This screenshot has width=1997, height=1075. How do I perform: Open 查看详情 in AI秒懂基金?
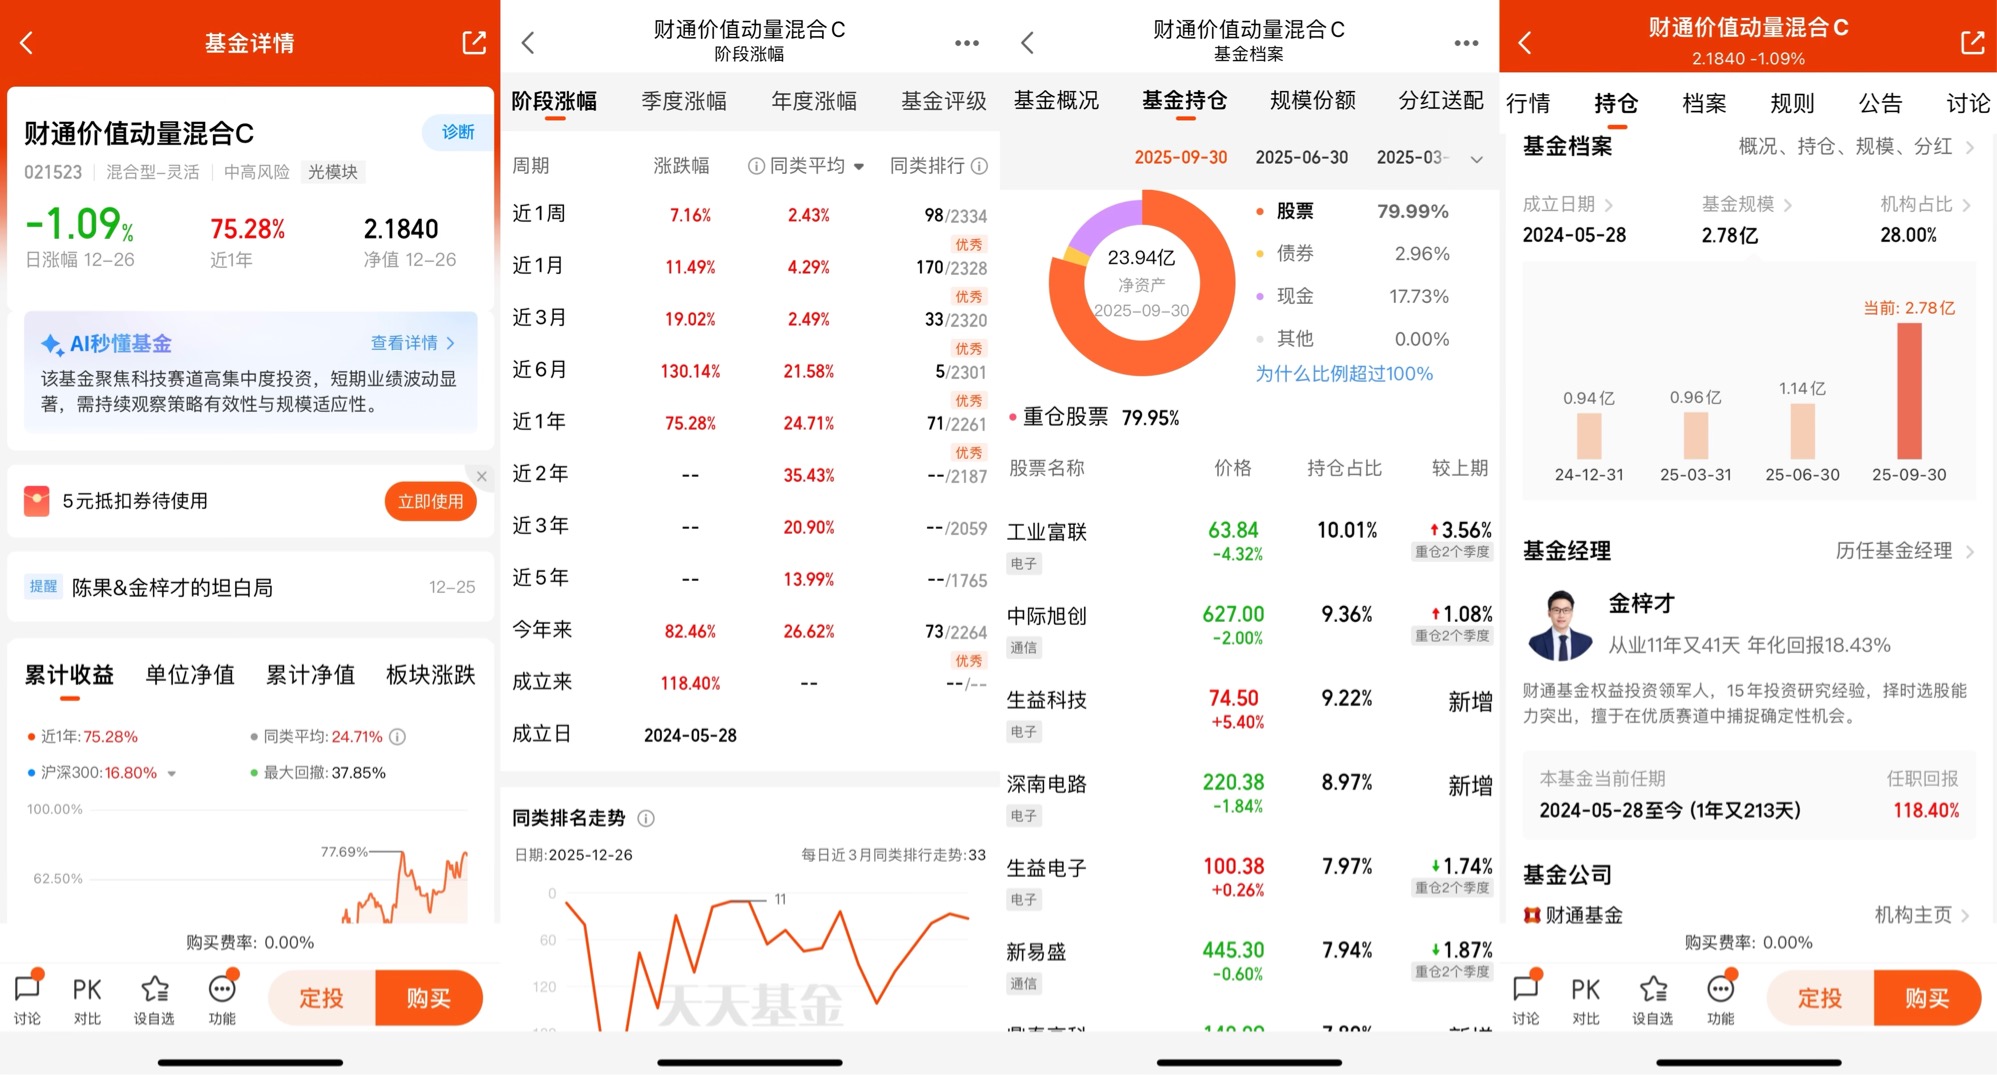[x=413, y=343]
